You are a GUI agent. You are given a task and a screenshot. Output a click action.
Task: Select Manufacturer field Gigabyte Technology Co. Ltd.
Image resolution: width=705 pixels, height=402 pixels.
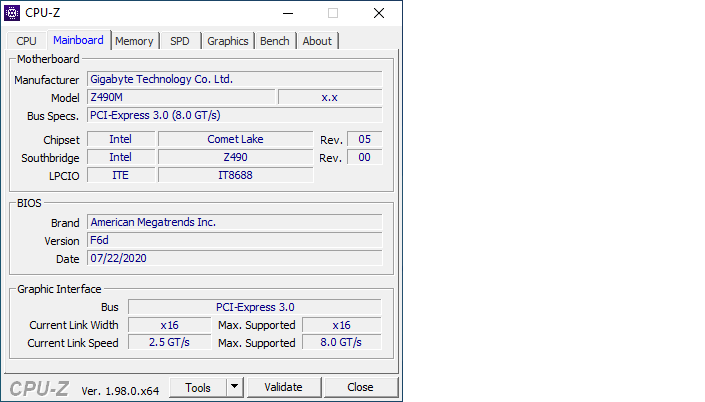pos(235,79)
